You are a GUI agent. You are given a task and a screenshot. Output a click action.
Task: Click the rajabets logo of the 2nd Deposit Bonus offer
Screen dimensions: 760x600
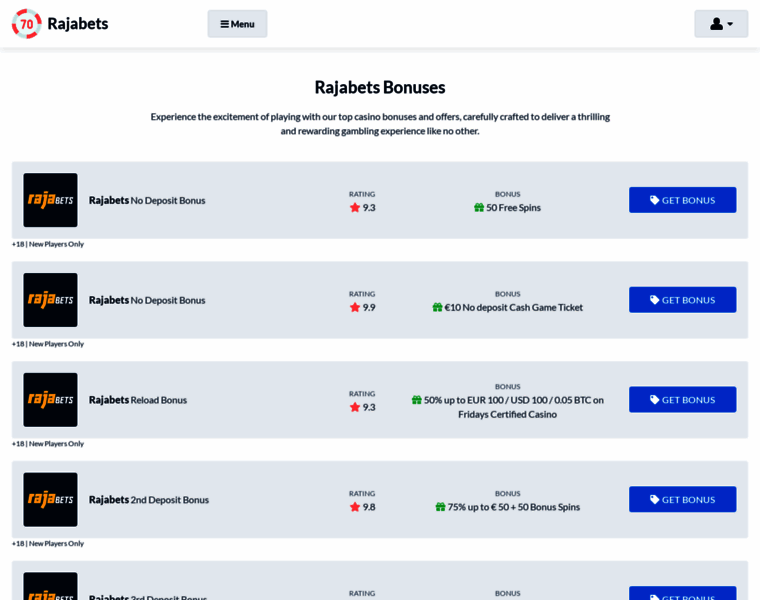pyautogui.click(x=50, y=500)
